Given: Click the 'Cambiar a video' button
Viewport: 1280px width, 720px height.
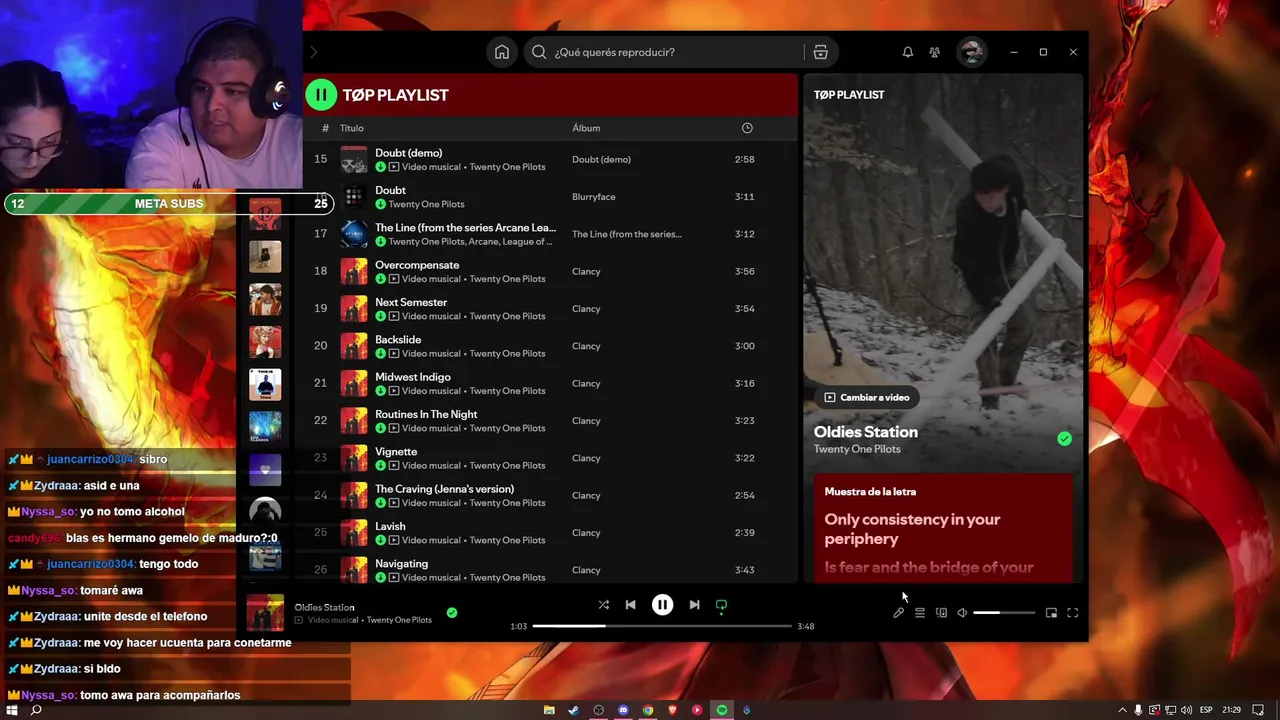Looking at the screenshot, I should [x=867, y=397].
